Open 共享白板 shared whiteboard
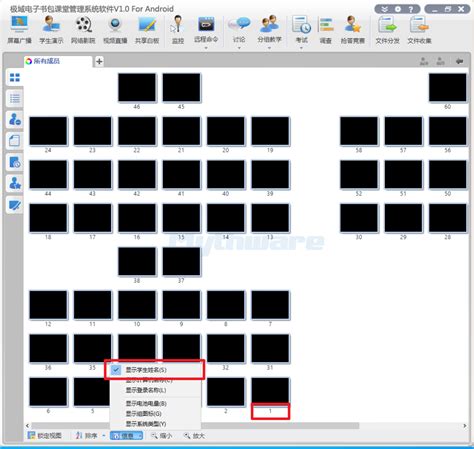Viewport: 474px width, 449px height. 147,30
